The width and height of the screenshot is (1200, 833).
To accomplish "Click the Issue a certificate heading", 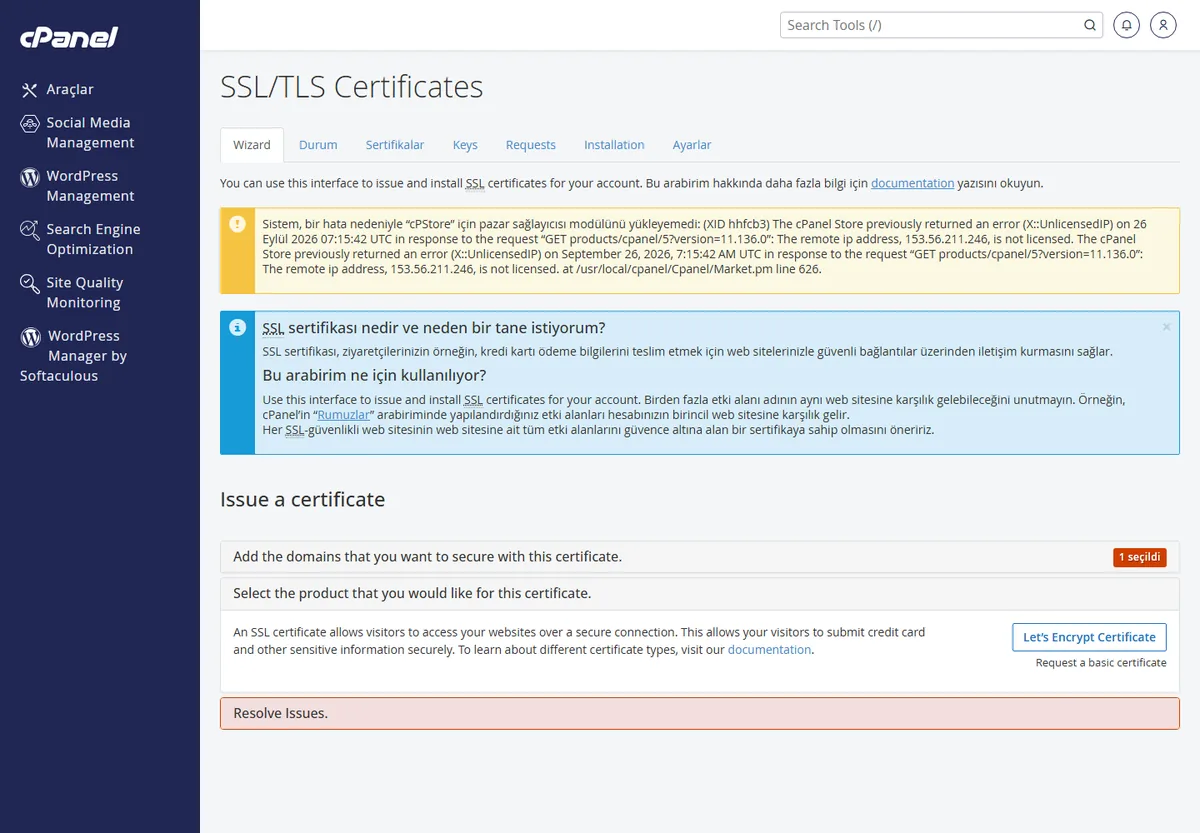I will tap(303, 500).
